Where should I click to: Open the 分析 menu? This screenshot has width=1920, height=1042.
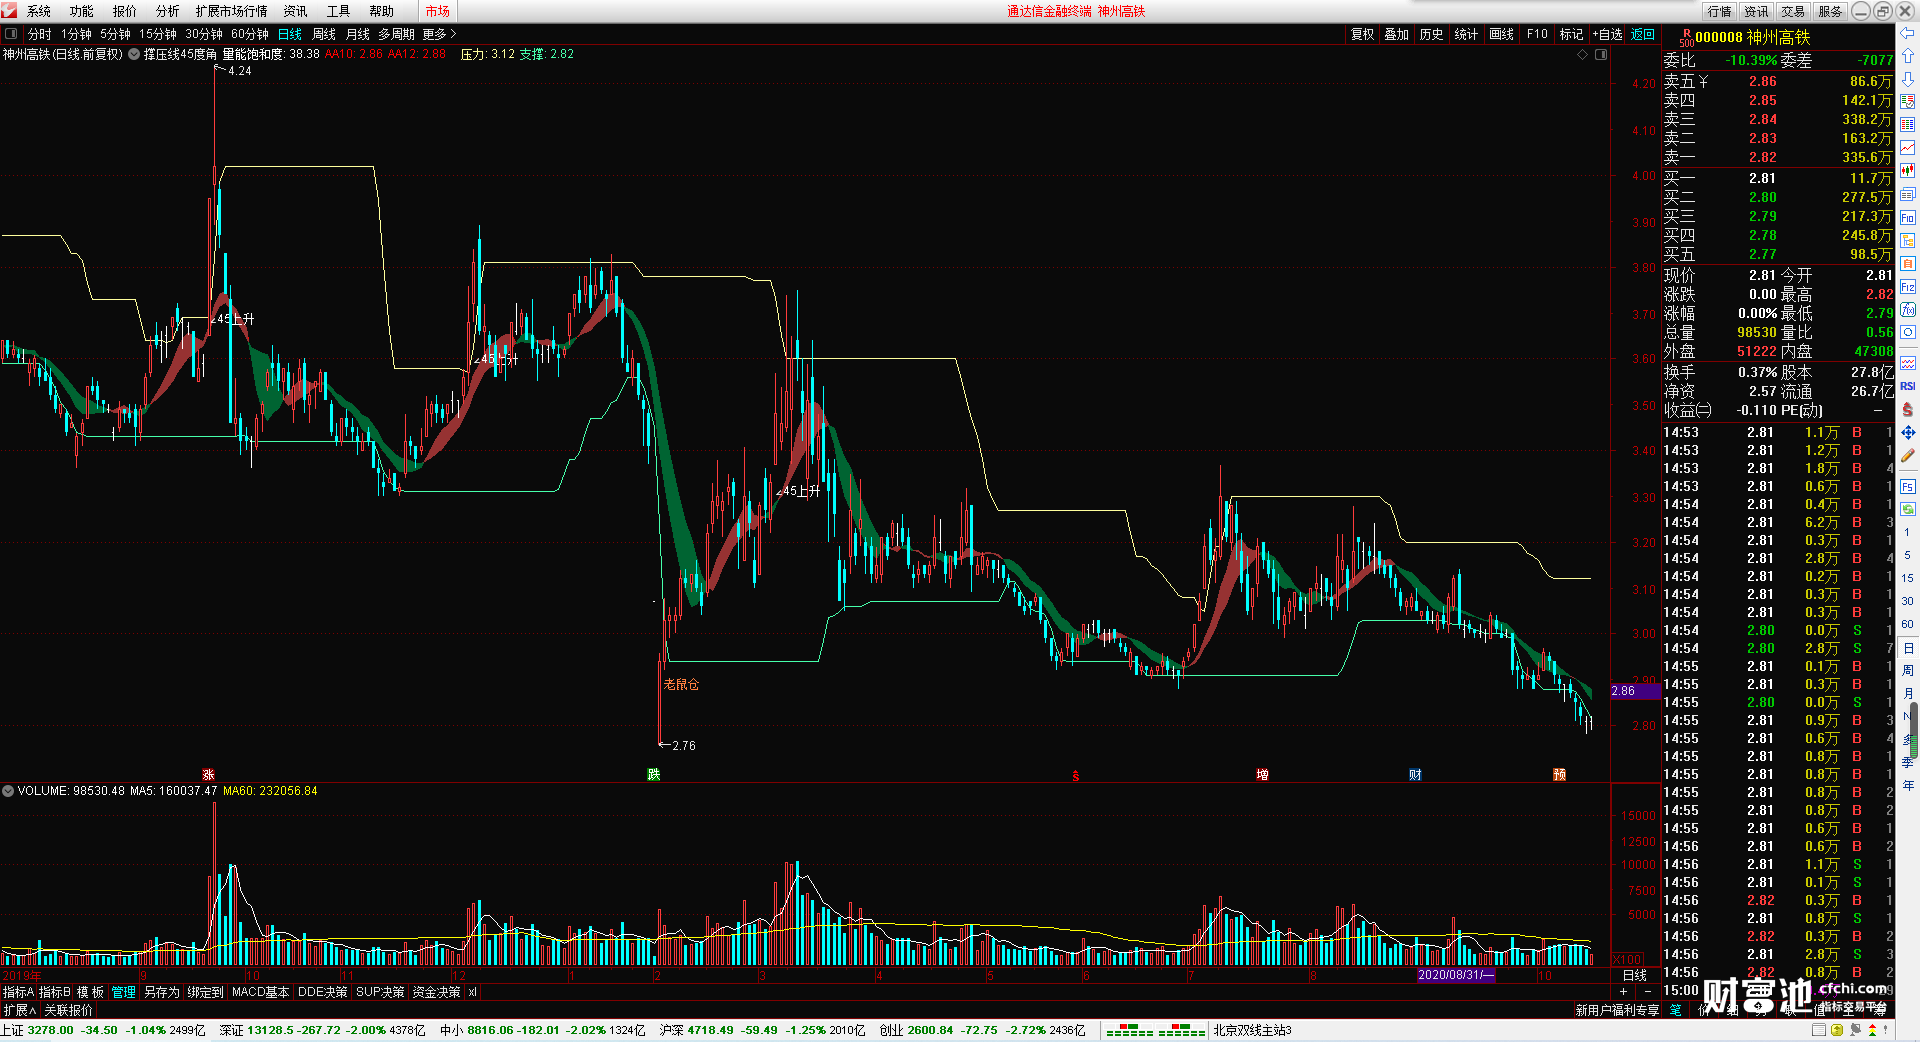click(168, 11)
